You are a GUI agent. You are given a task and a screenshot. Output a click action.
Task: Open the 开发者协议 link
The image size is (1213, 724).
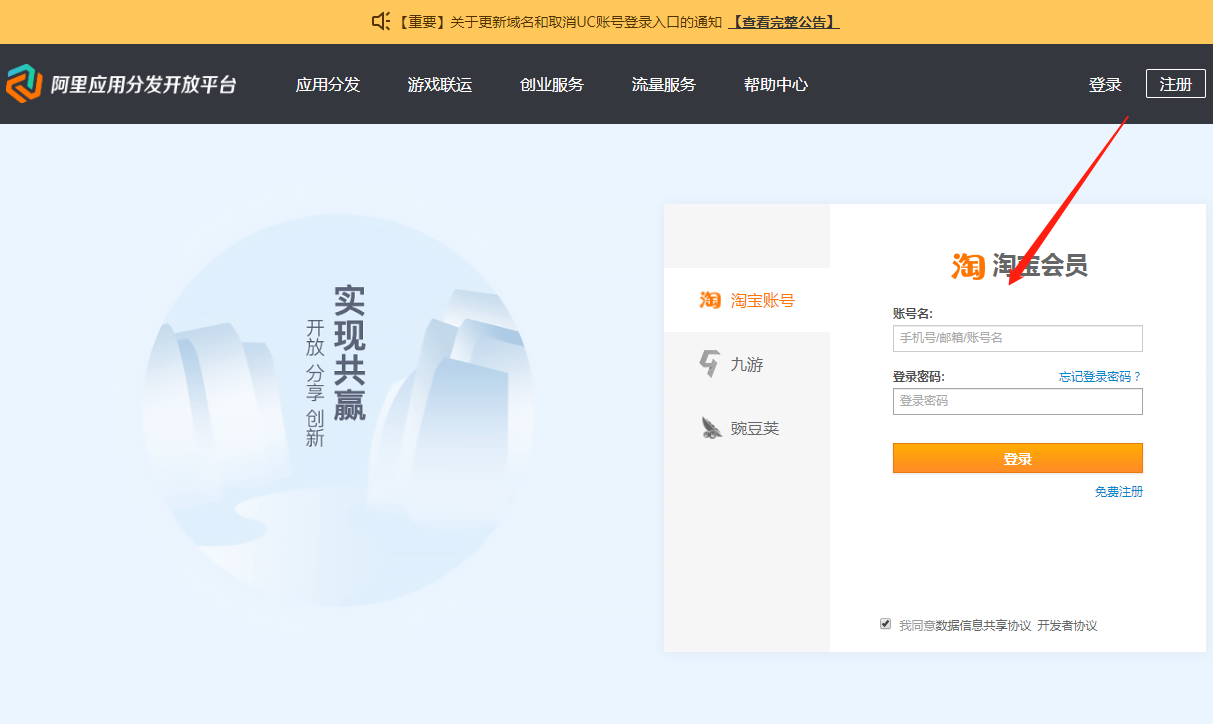pos(1067,626)
